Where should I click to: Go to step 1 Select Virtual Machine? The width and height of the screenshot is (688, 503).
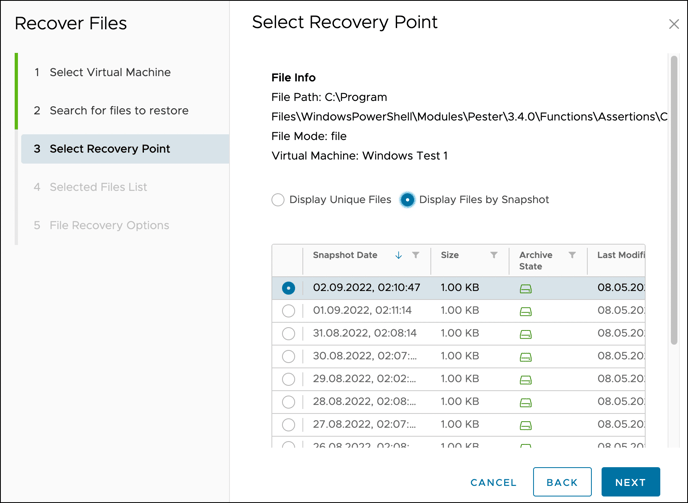110,72
